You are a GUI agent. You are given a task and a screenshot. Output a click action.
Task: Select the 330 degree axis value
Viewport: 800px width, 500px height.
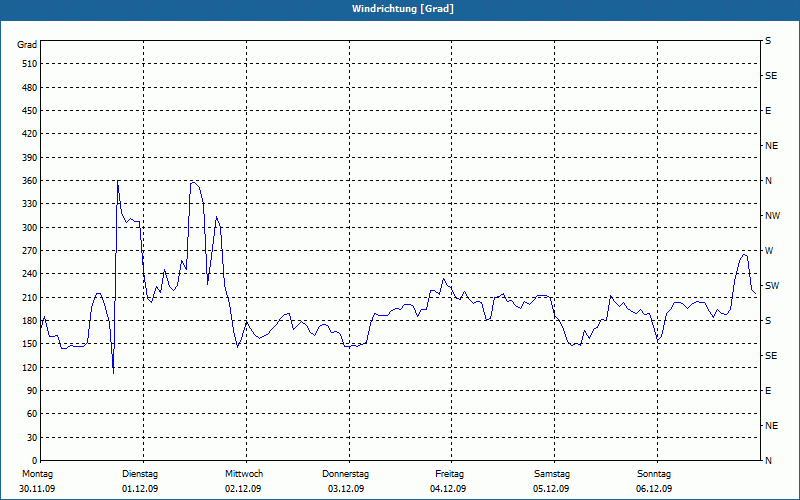click(x=30, y=204)
